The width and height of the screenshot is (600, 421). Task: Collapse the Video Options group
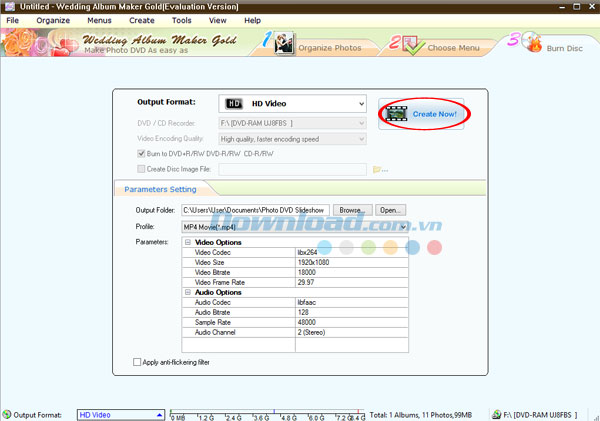coord(188,242)
